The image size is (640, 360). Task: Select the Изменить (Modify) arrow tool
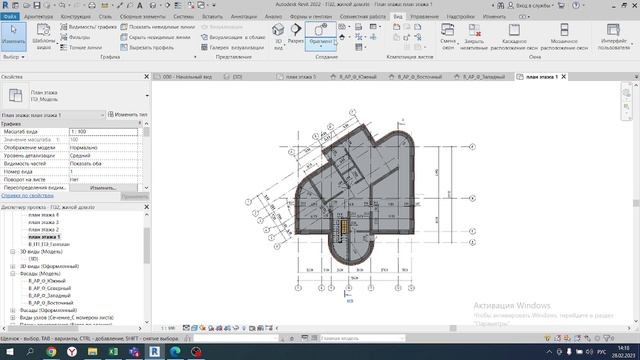coord(13,37)
